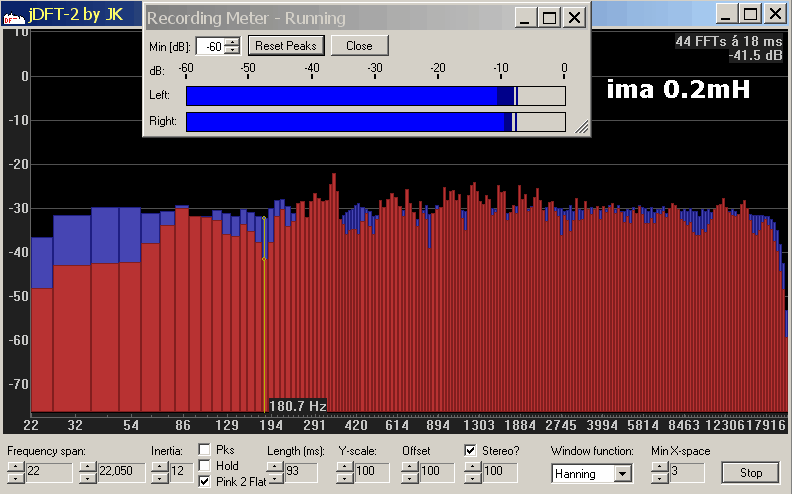This screenshot has width=811, height=496.
Task: Click the jDFT-2 application icon in title bar
Action: [x=14, y=18]
